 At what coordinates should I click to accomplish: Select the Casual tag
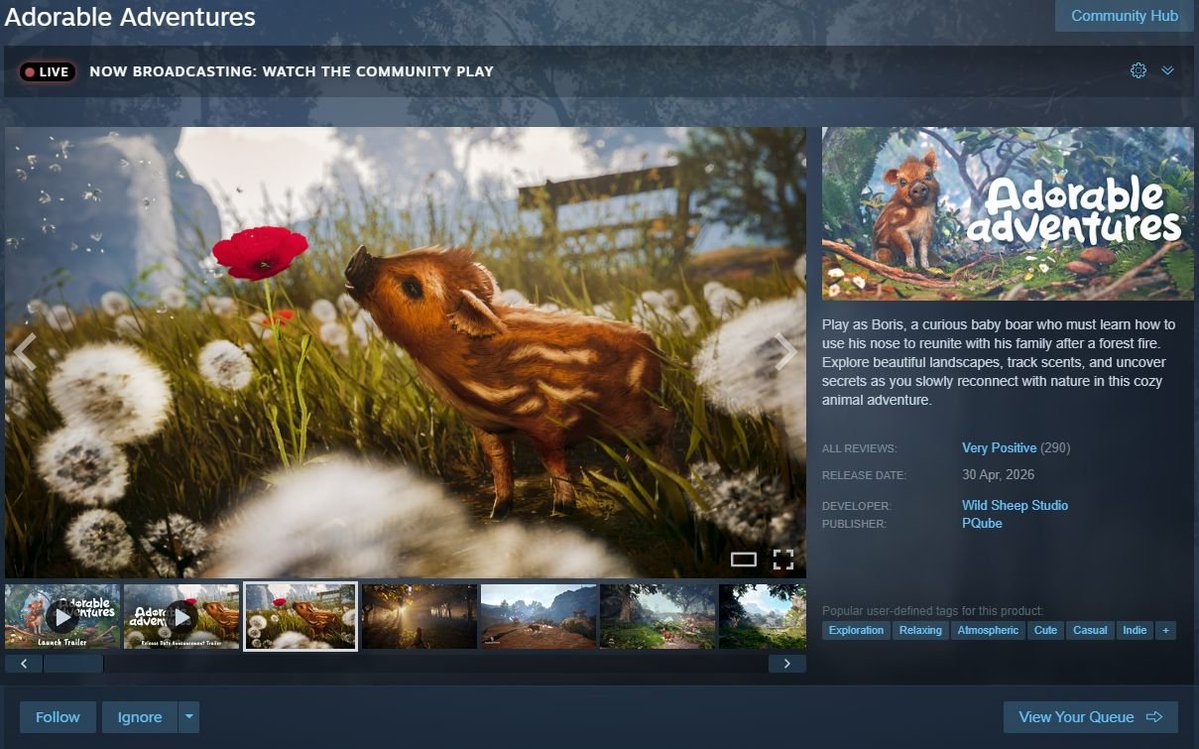[x=1090, y=630]
